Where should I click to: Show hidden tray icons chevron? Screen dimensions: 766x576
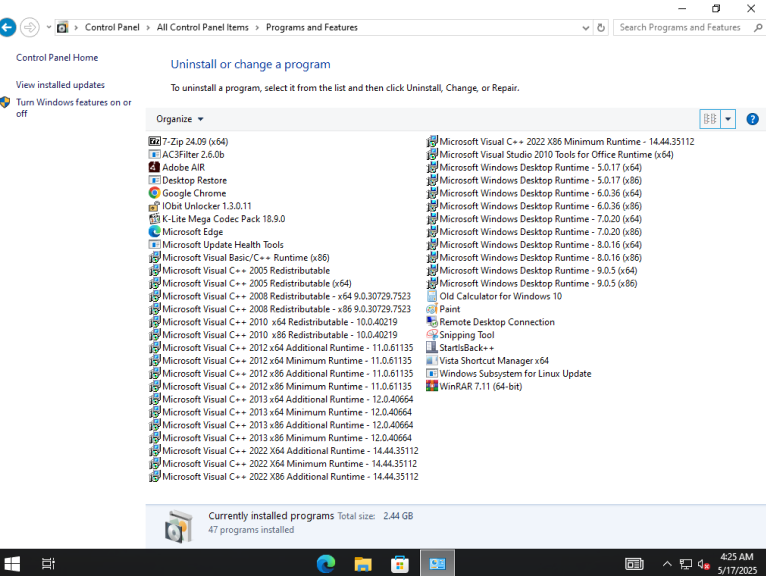click(x=667, y=564)
